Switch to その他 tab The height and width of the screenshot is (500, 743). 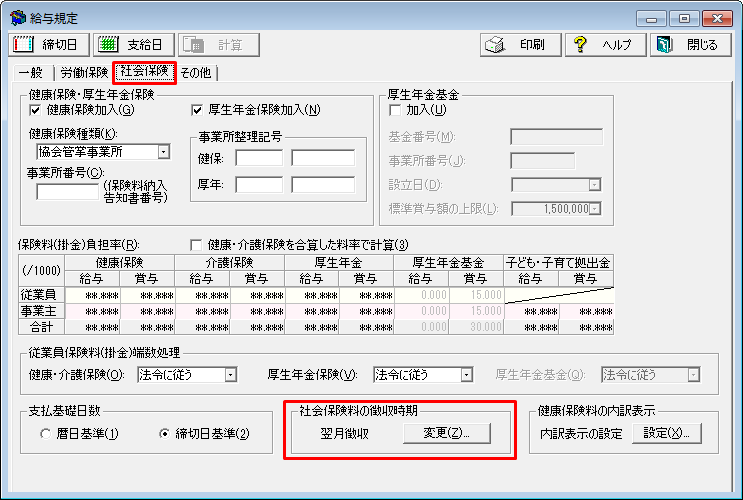pos(198,72)
